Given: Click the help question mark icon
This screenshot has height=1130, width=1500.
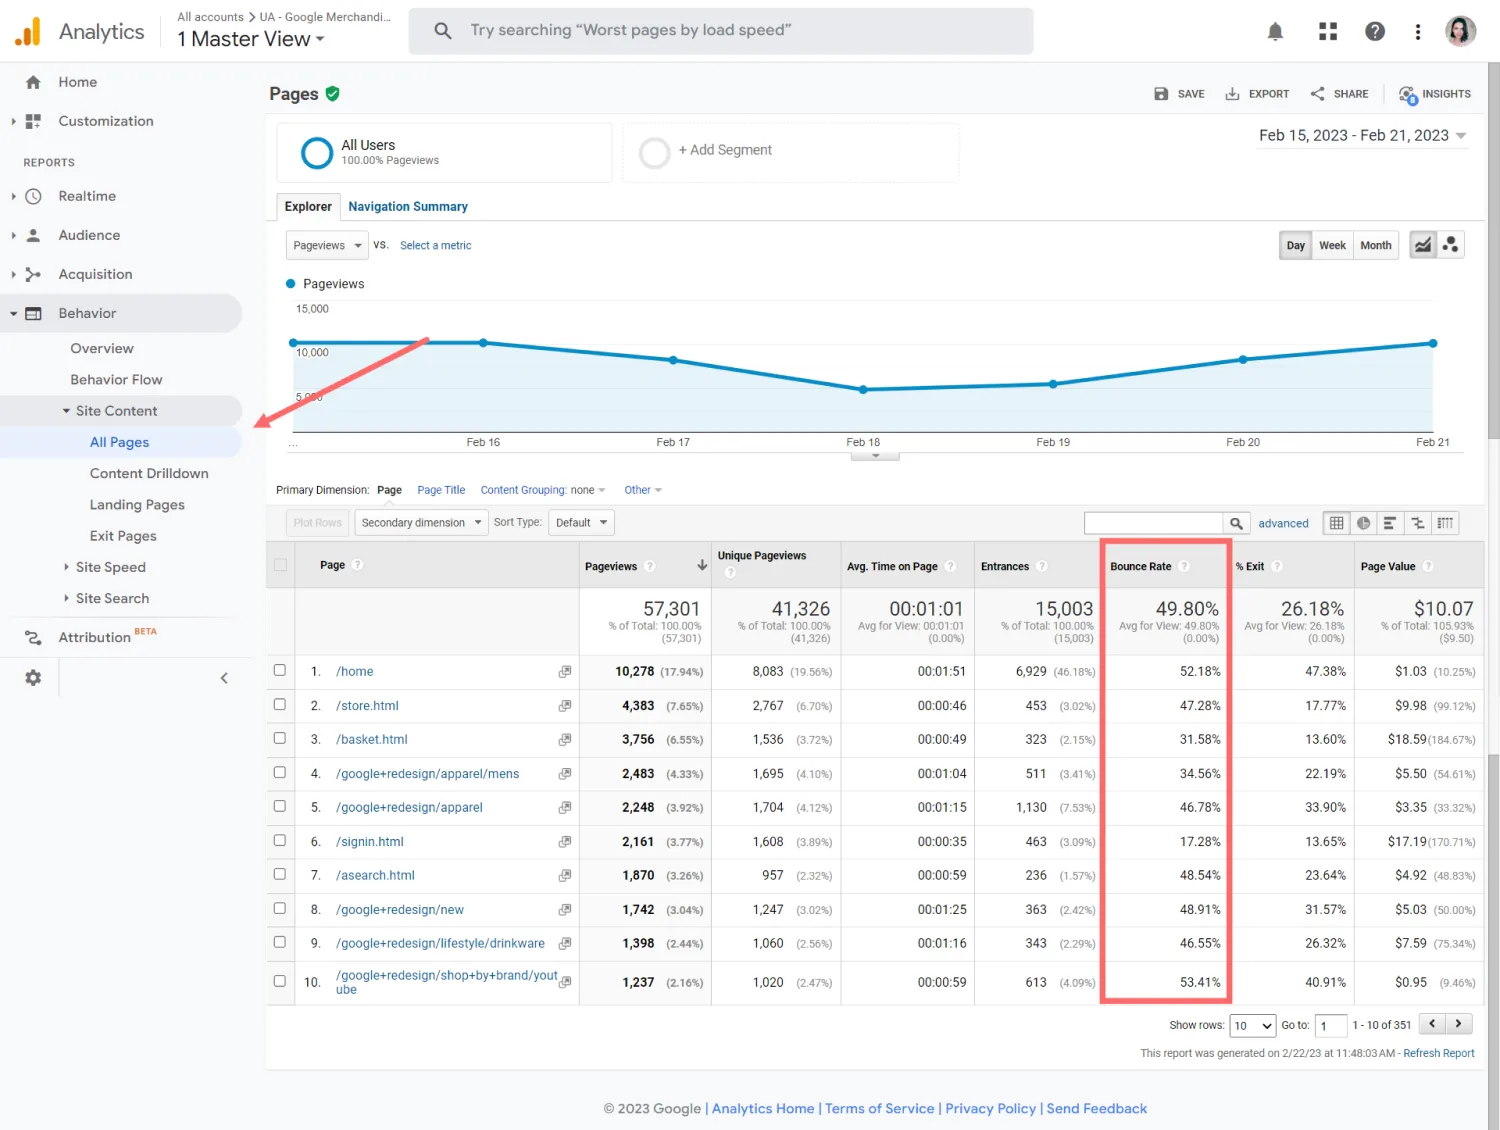Looking at the screenshot, I should pos(1375,32).
